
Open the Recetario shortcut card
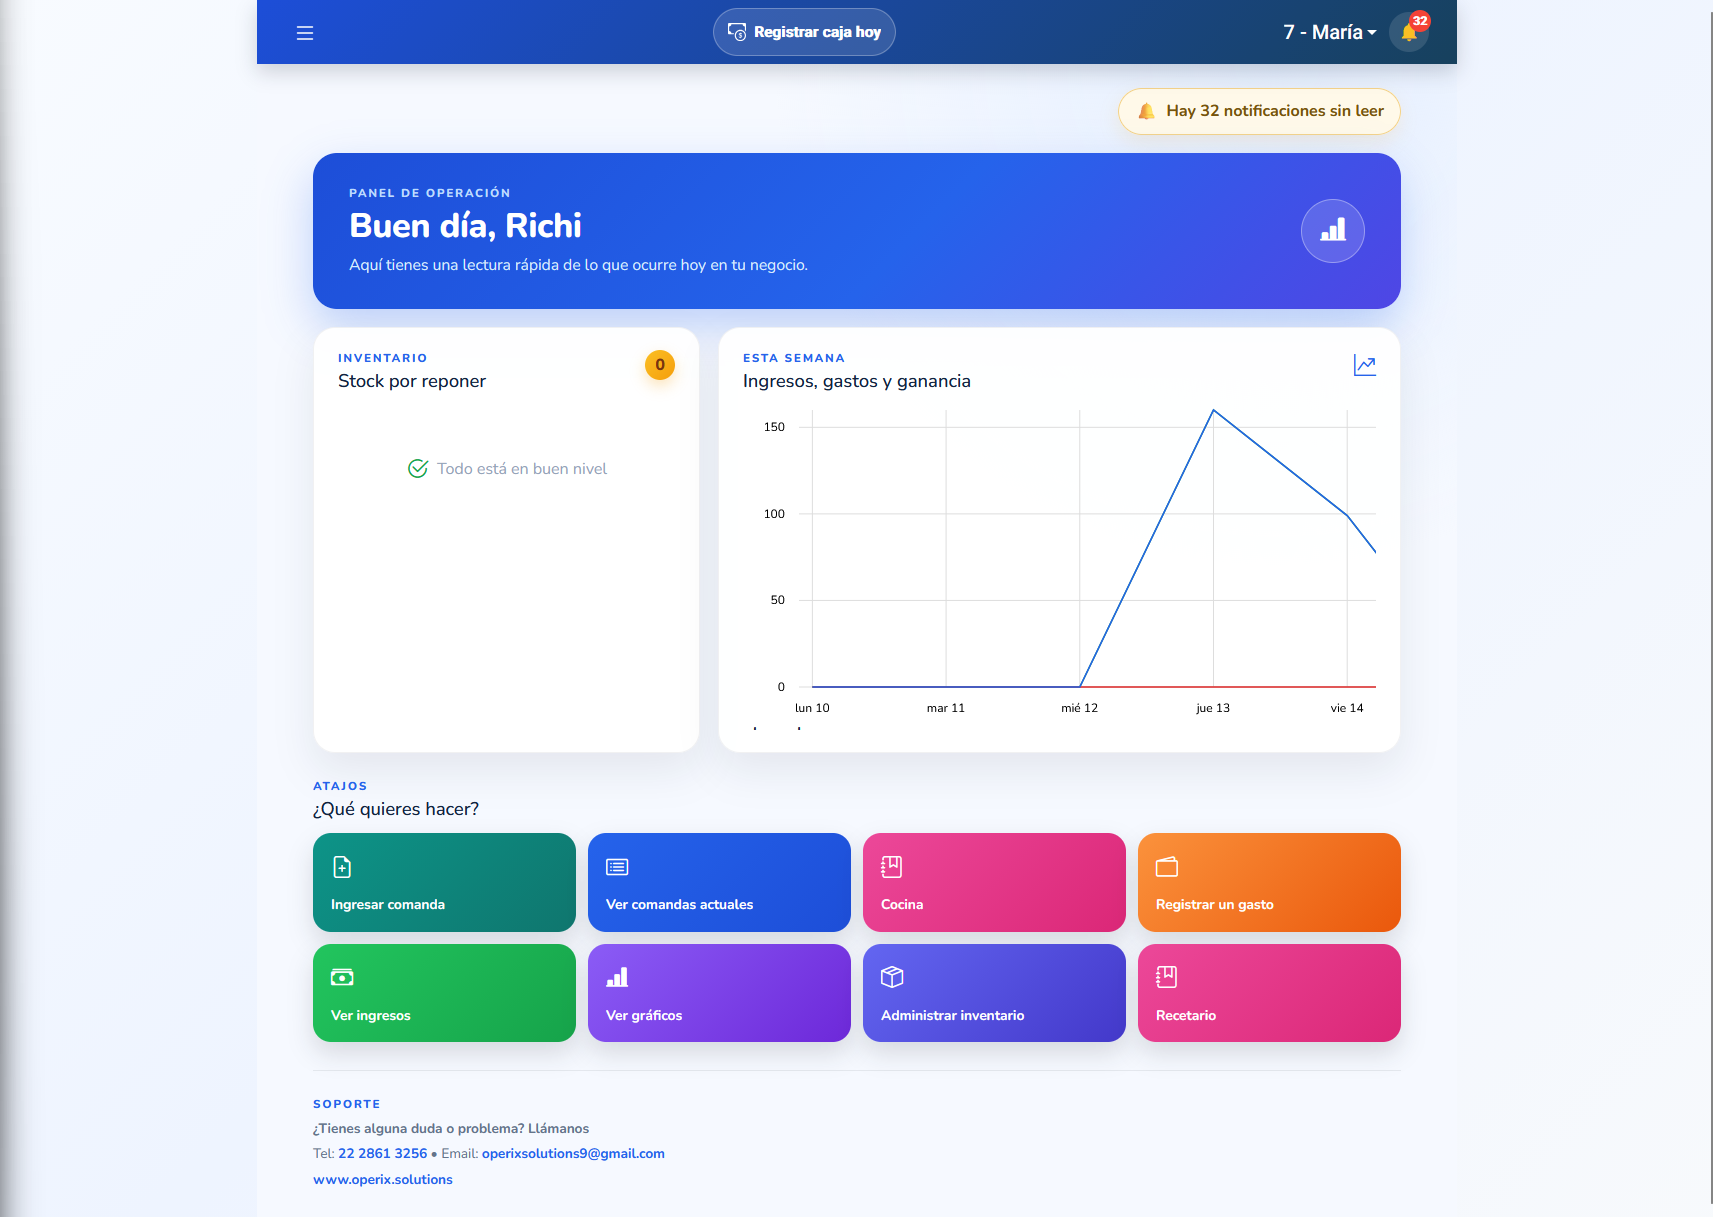coord(1269,993)
